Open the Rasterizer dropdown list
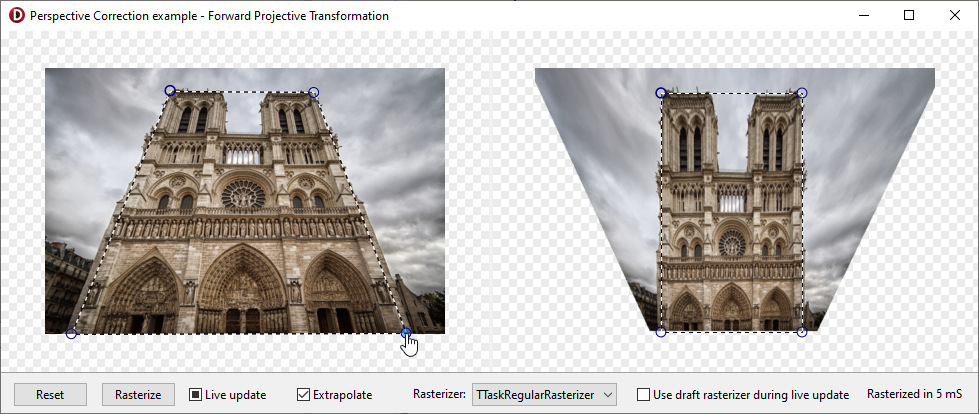The image size is (979, 414). coord(544,395)
